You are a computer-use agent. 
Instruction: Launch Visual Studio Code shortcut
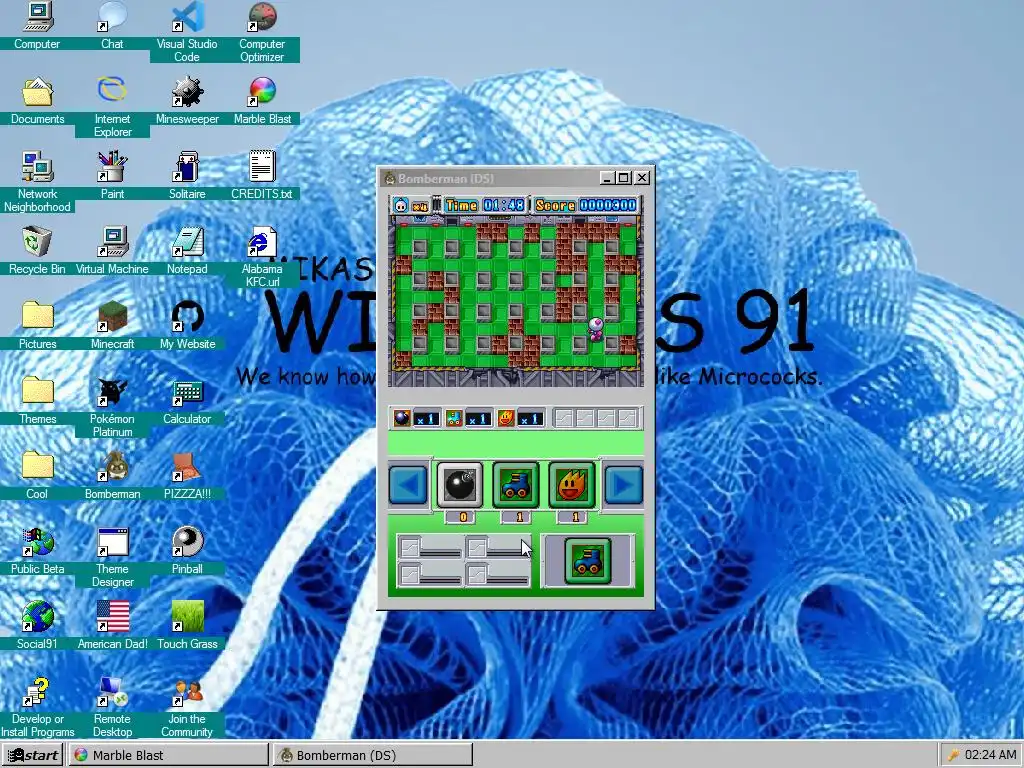click(187, 31)
